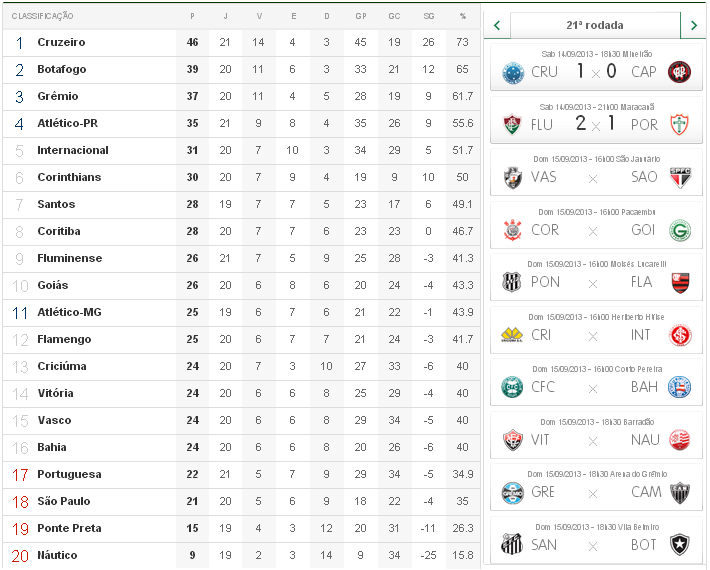Open the 21ª rodada round header
This screenshot has width=710, height=570.
[x=595, y=25]
